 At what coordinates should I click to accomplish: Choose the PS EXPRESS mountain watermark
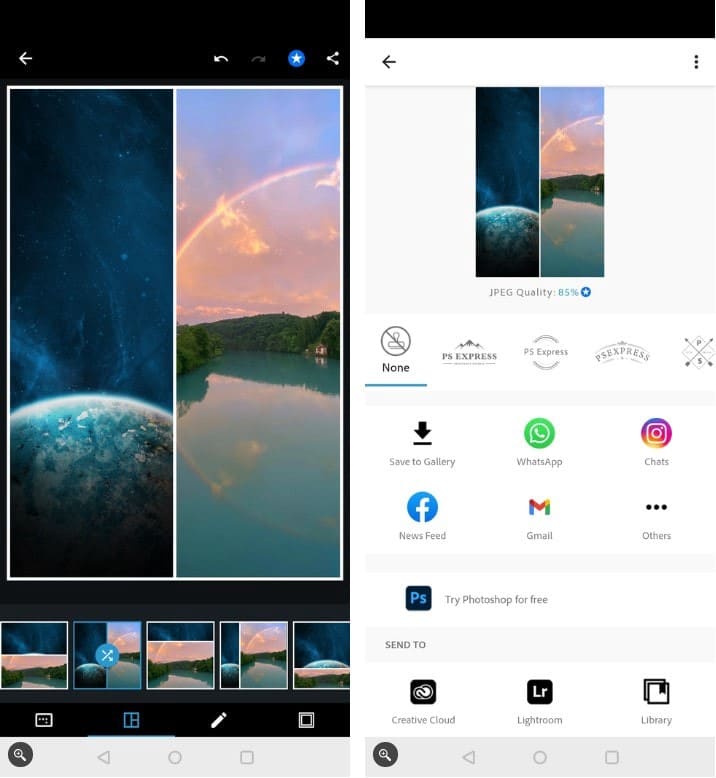click(x=469, y=352)
